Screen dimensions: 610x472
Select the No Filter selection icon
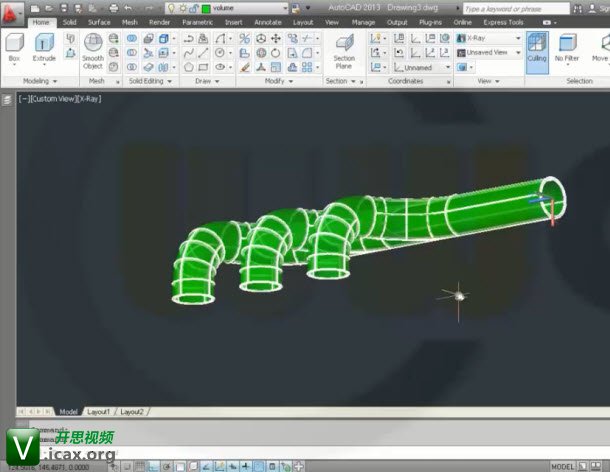click(x=567, y=48)
